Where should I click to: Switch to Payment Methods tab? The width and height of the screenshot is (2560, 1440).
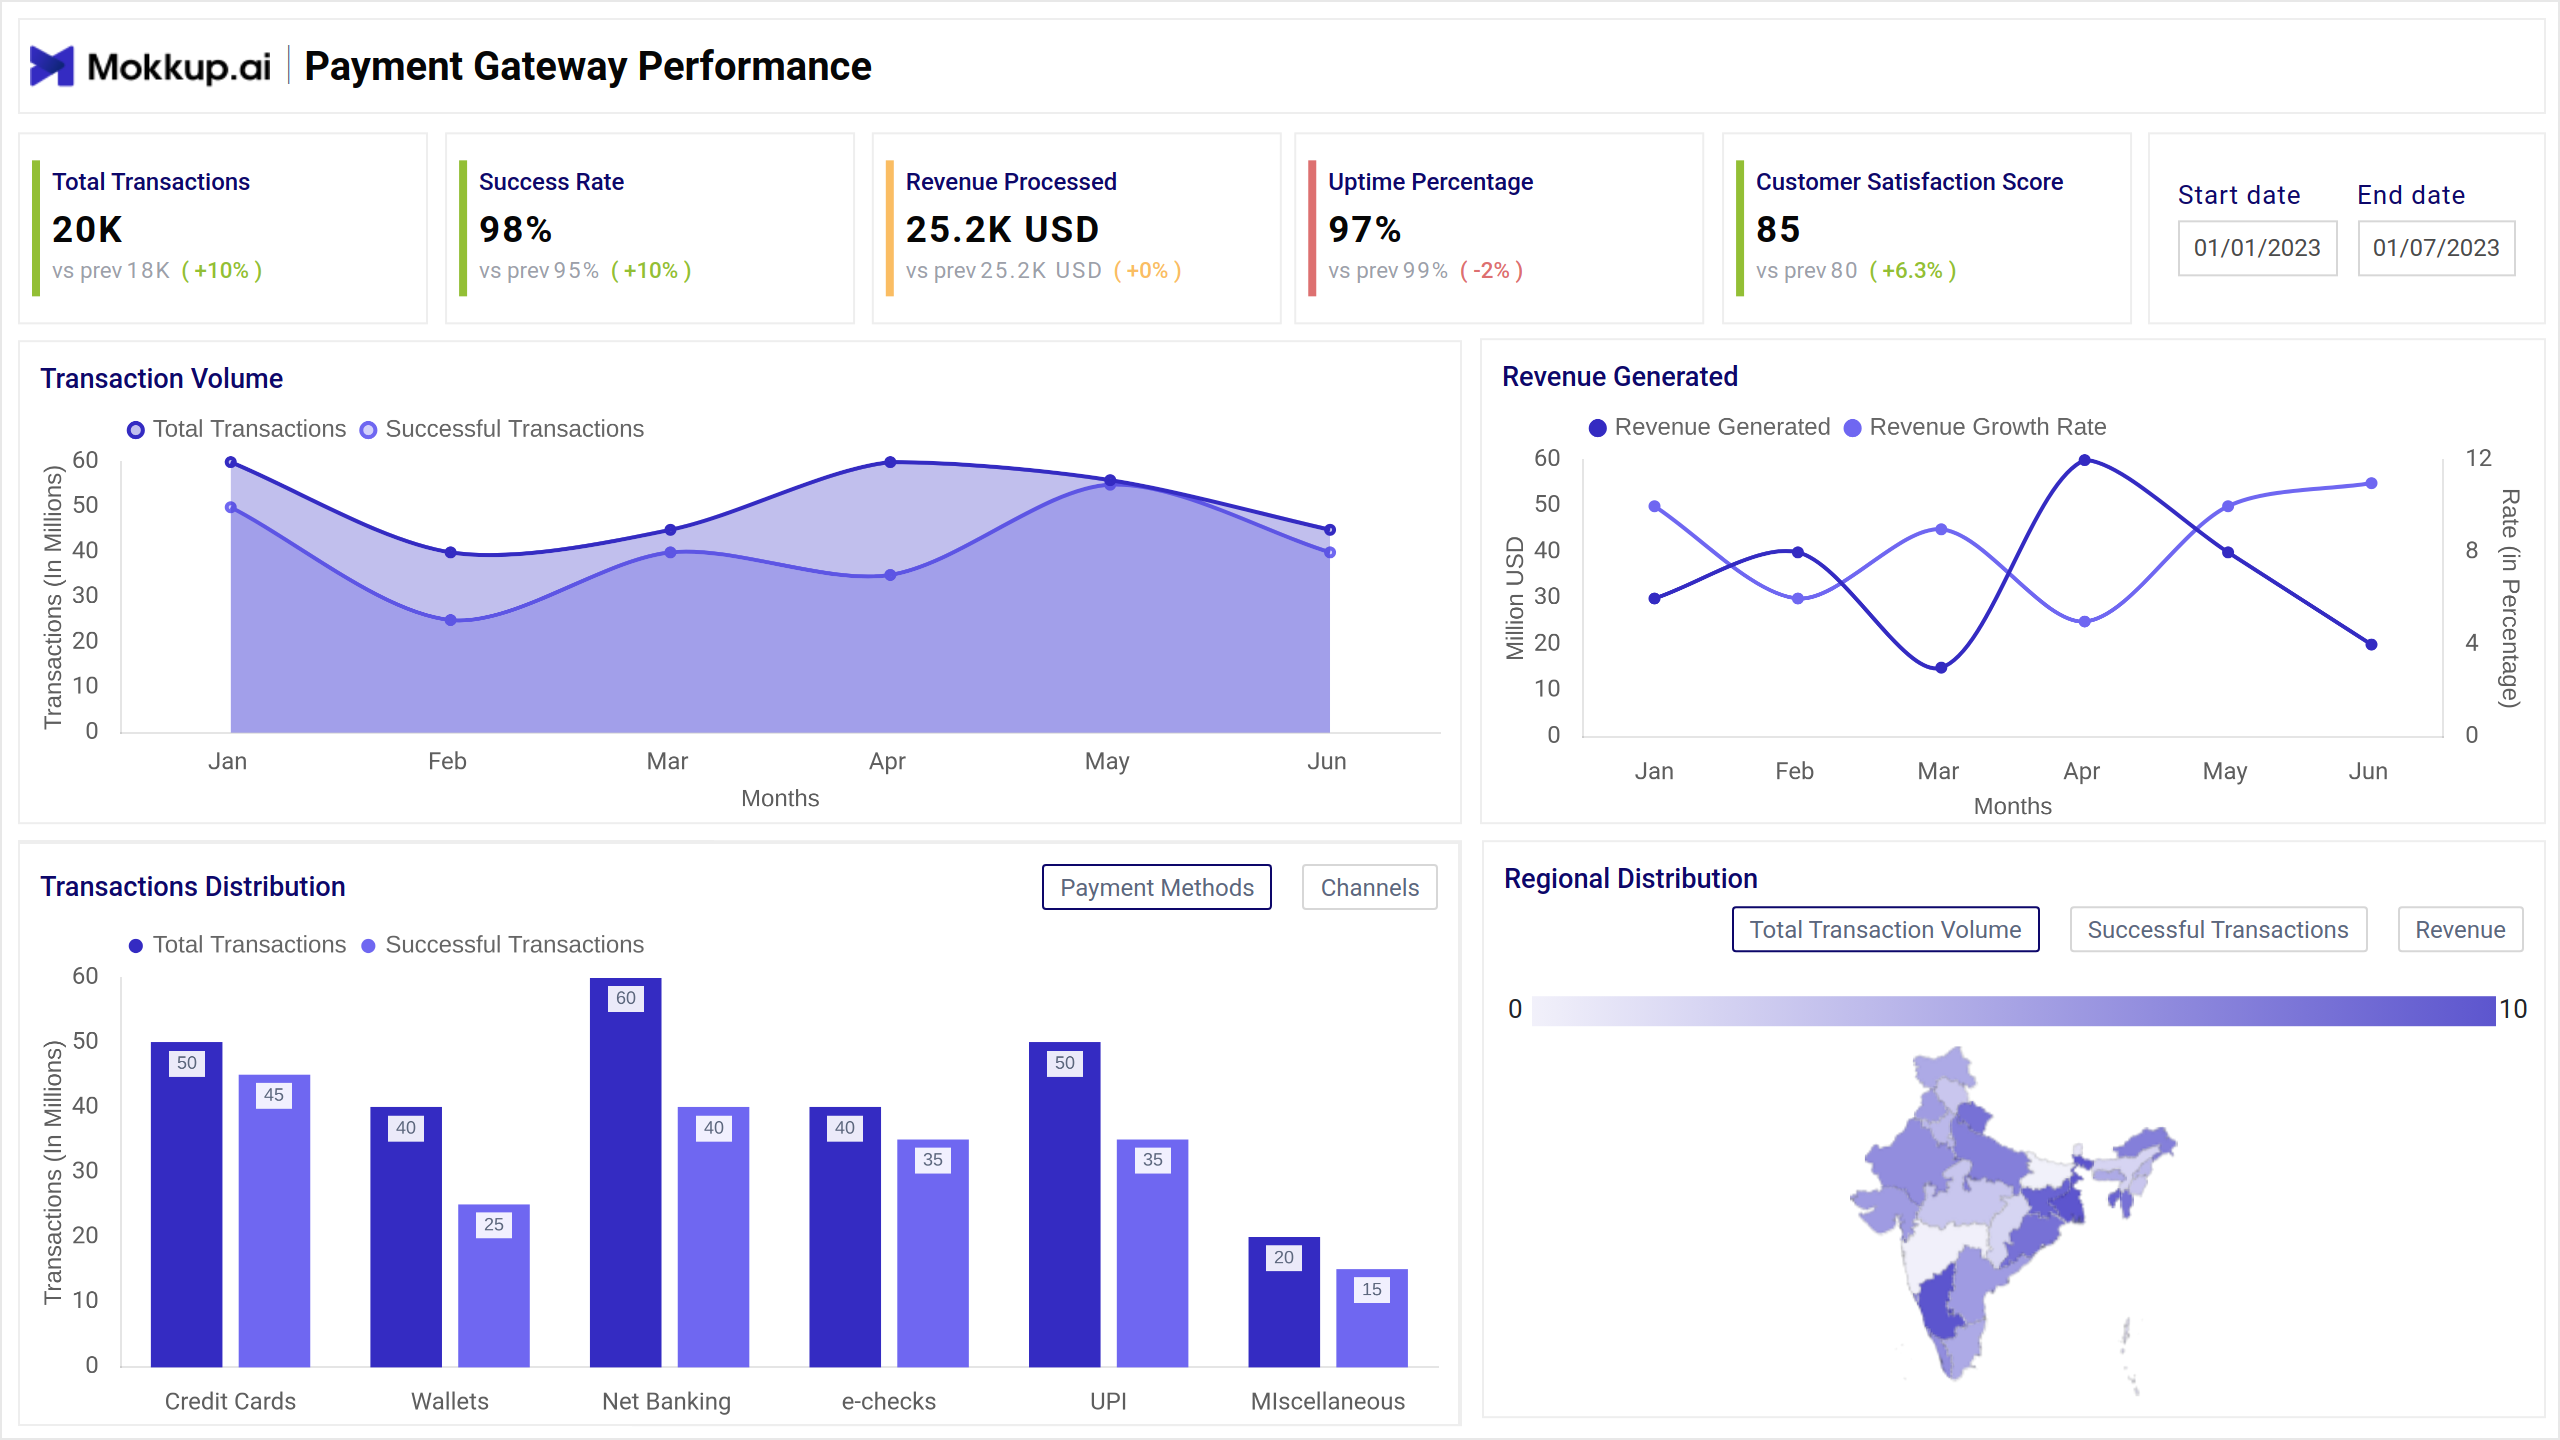[1157, 887]
